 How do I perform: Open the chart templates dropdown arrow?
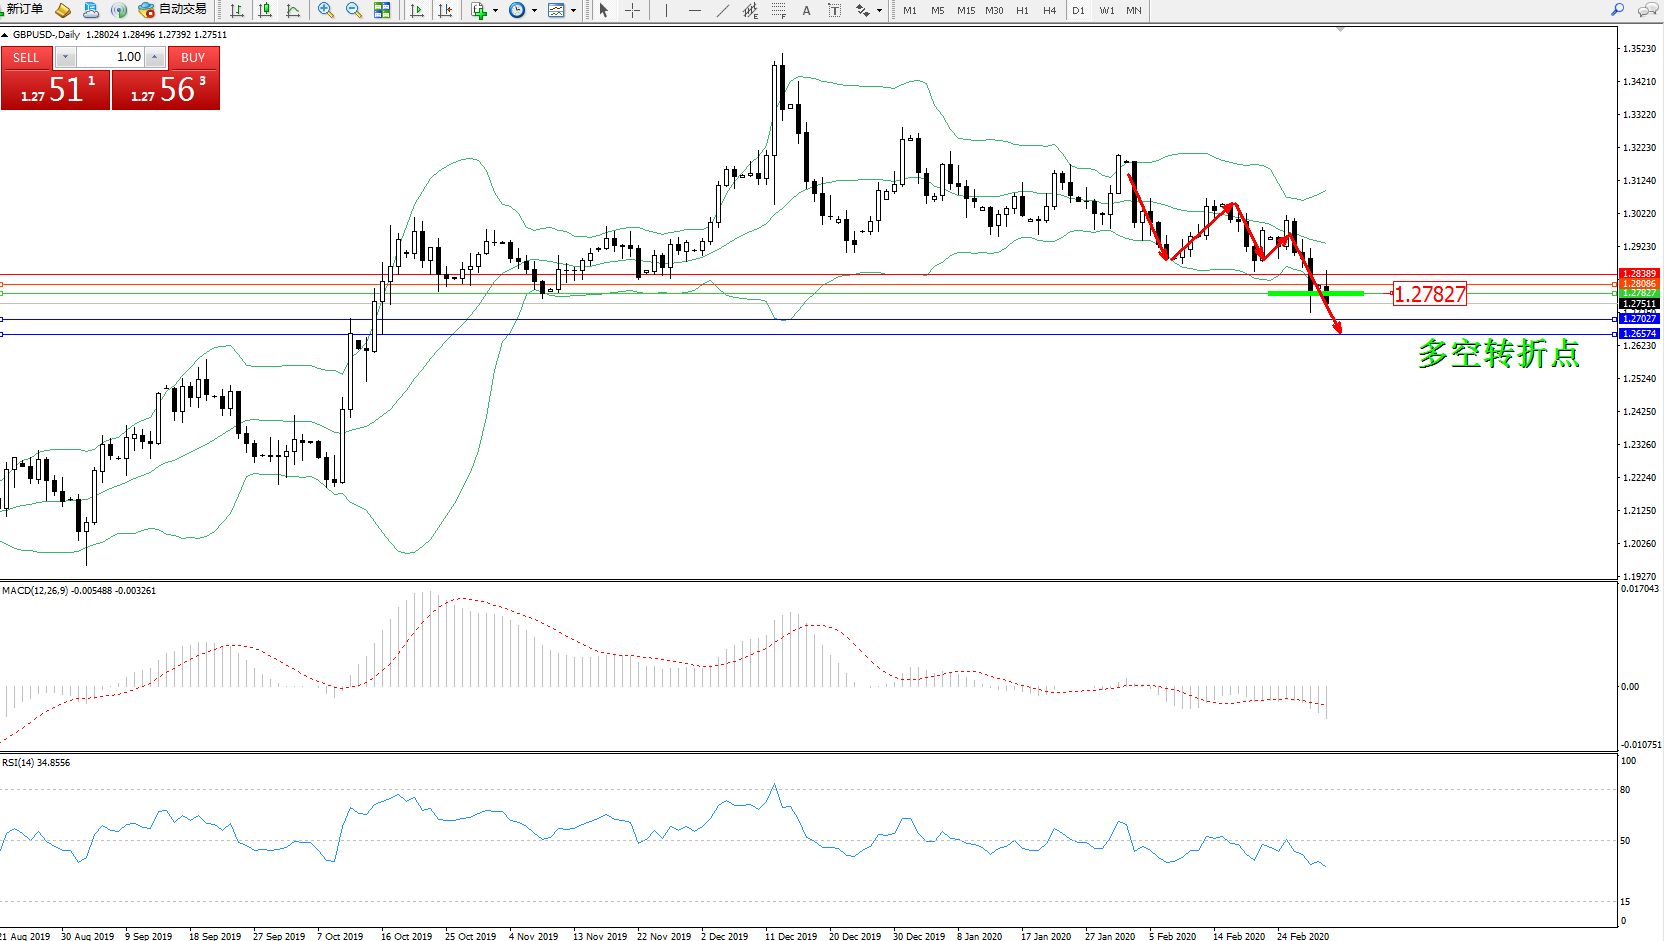[573, 10]
